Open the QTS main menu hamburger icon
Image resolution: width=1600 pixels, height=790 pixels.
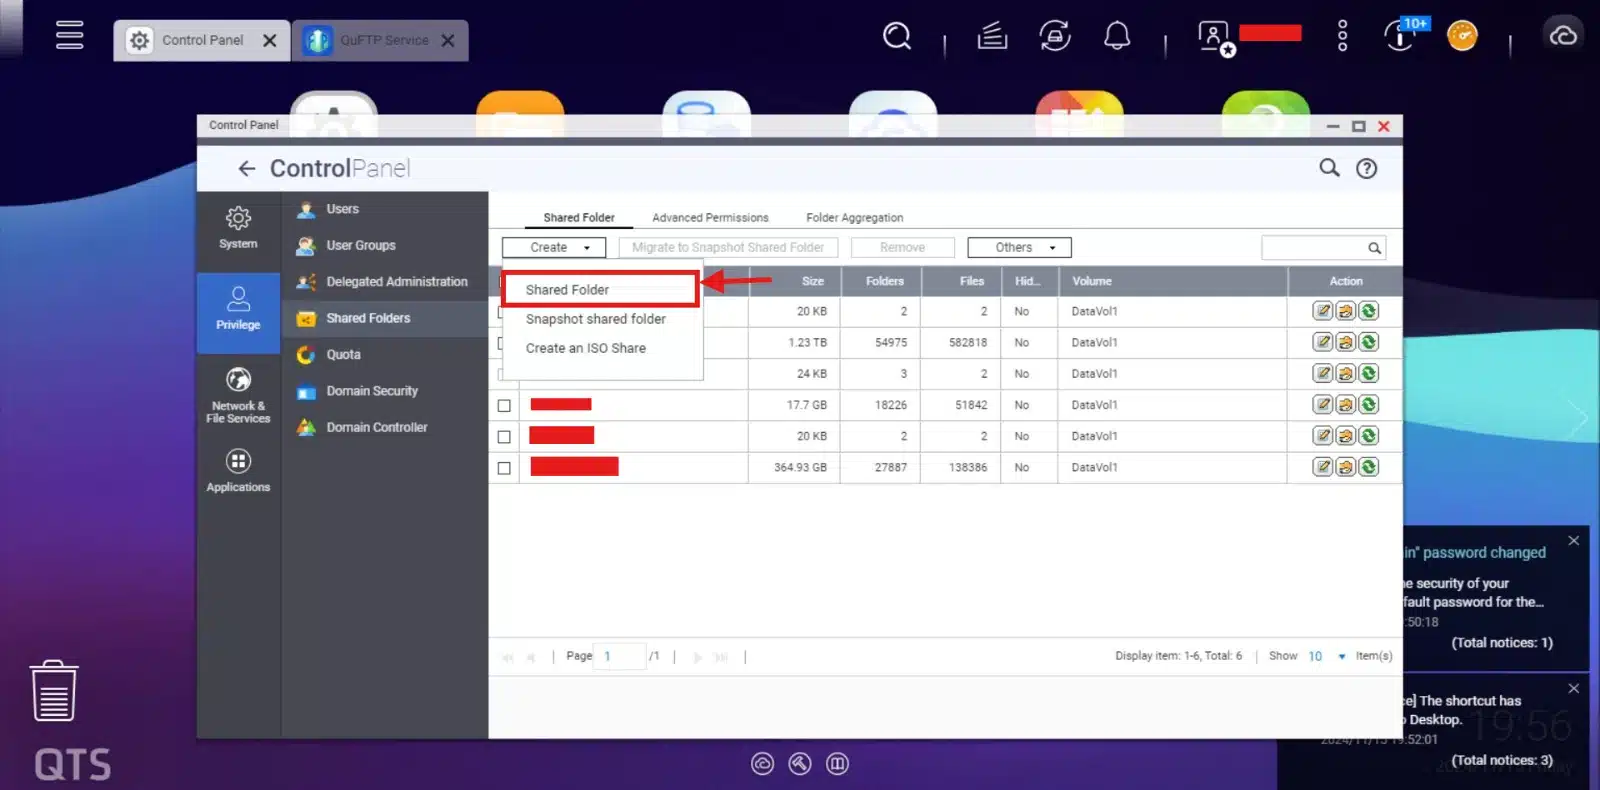[x=69, y=35]
